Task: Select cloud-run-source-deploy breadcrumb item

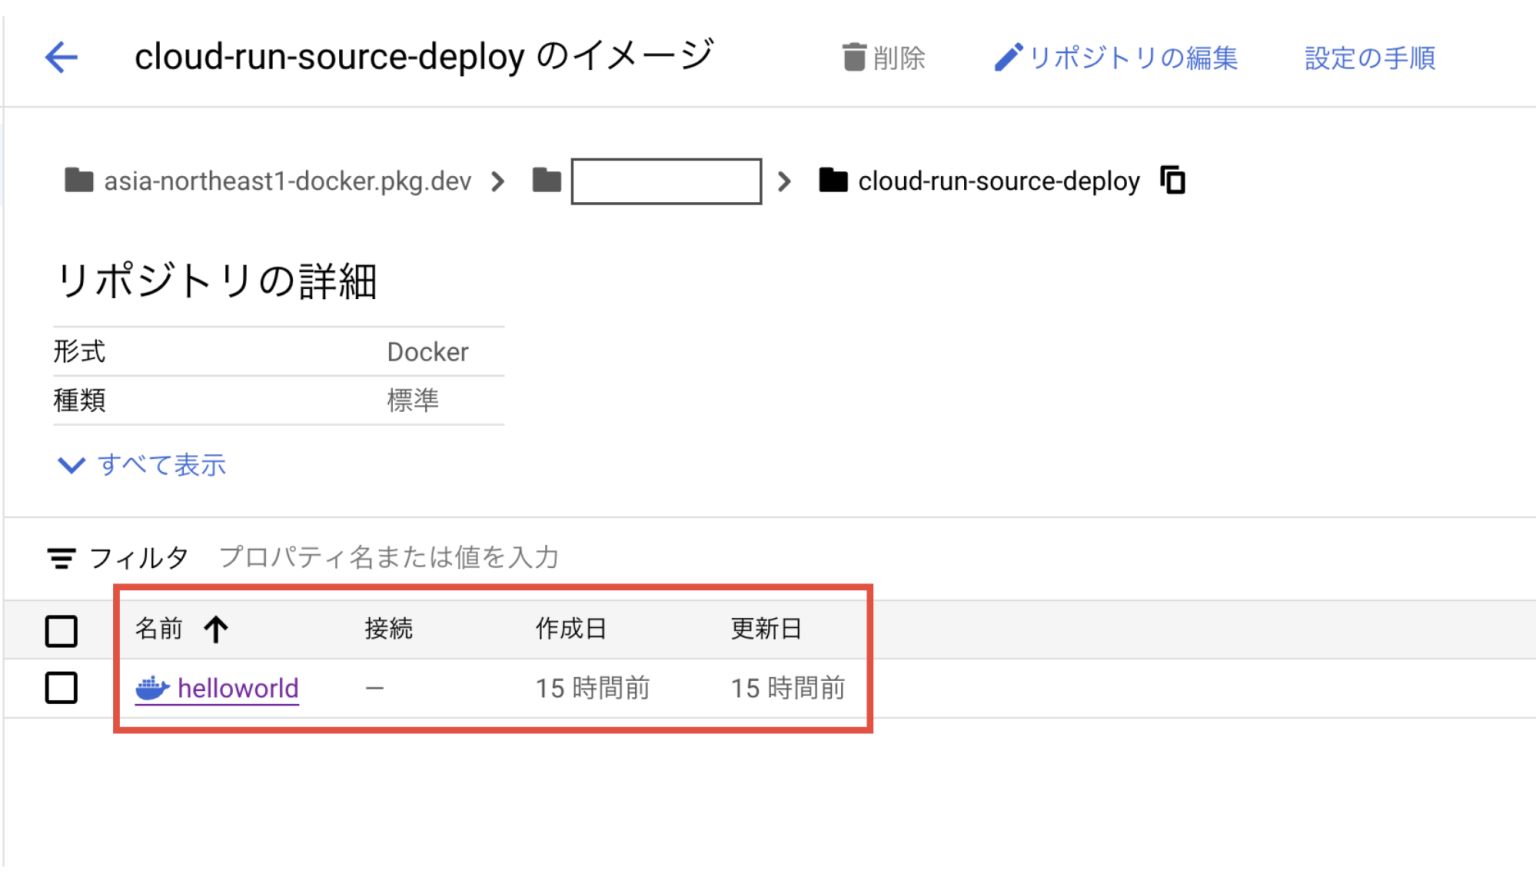Action: (998, 181)
